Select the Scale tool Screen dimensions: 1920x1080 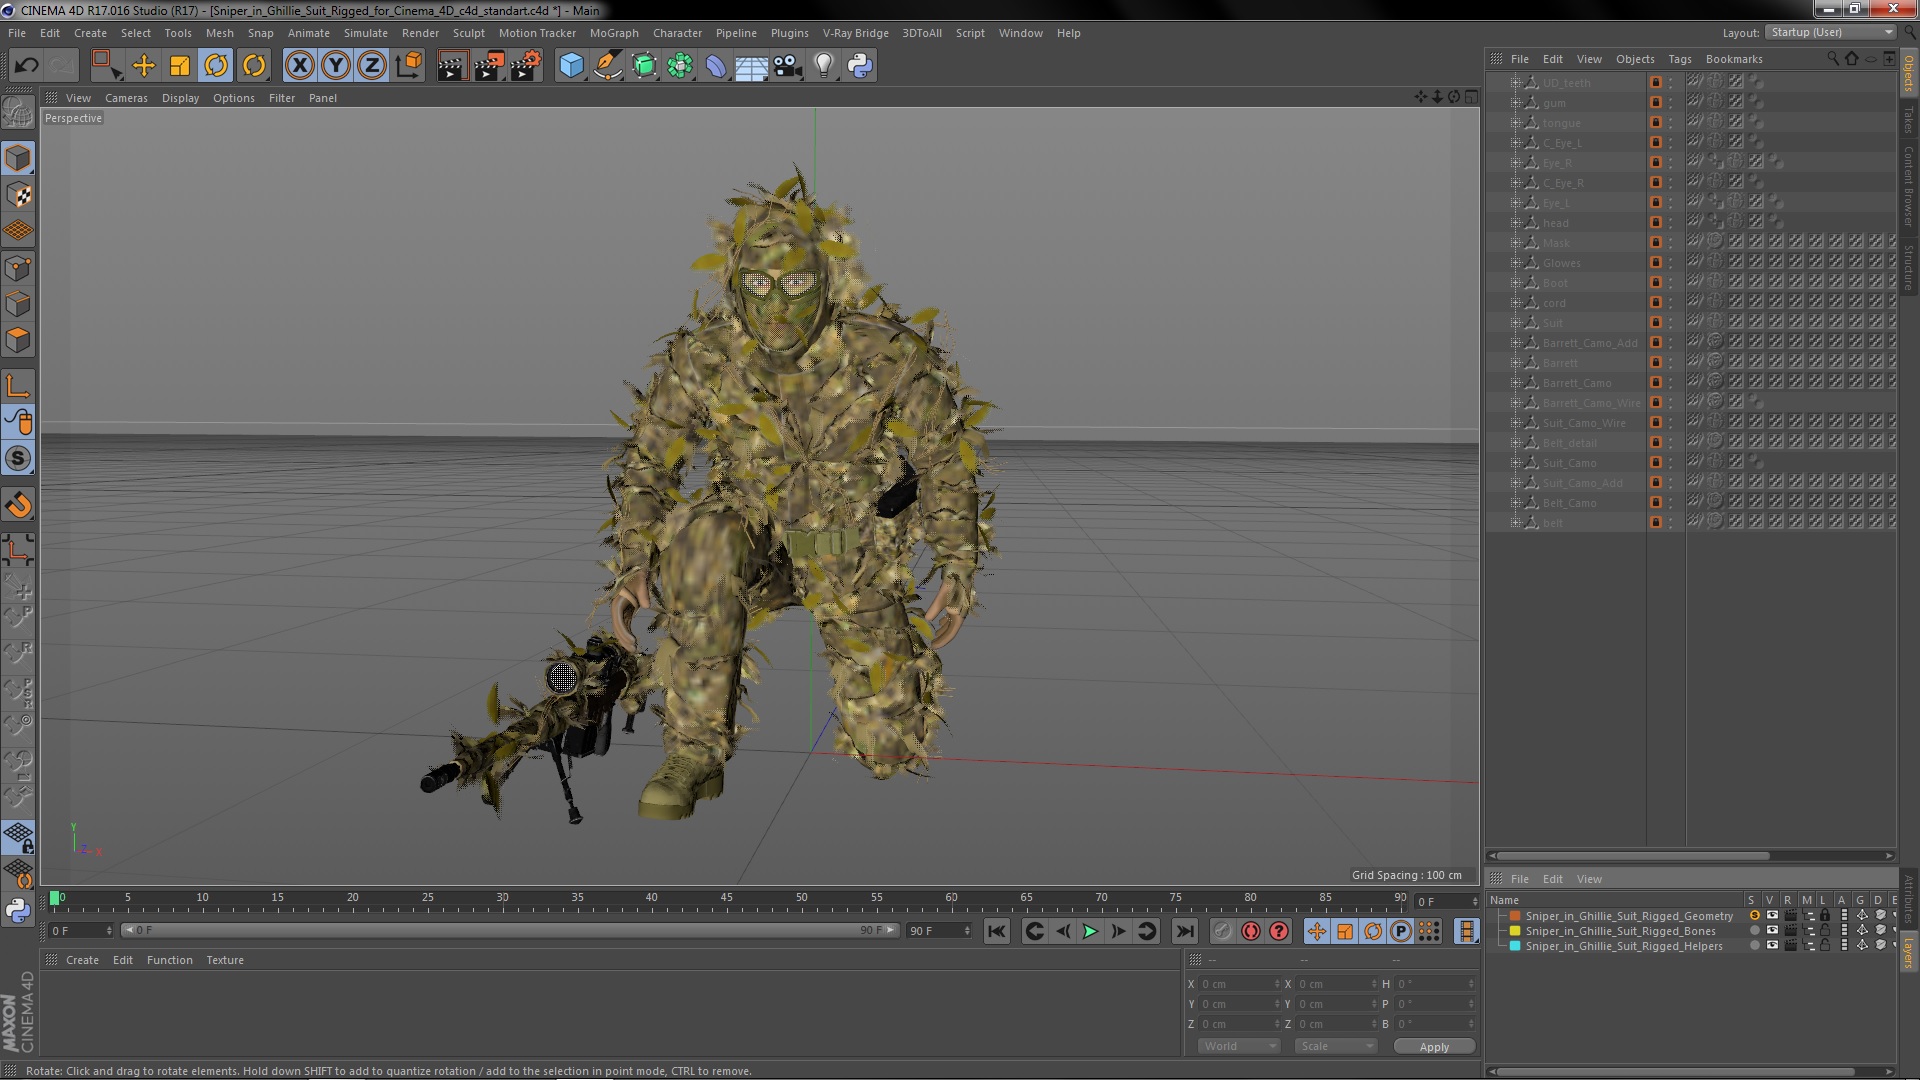click(x=180, y=66)
